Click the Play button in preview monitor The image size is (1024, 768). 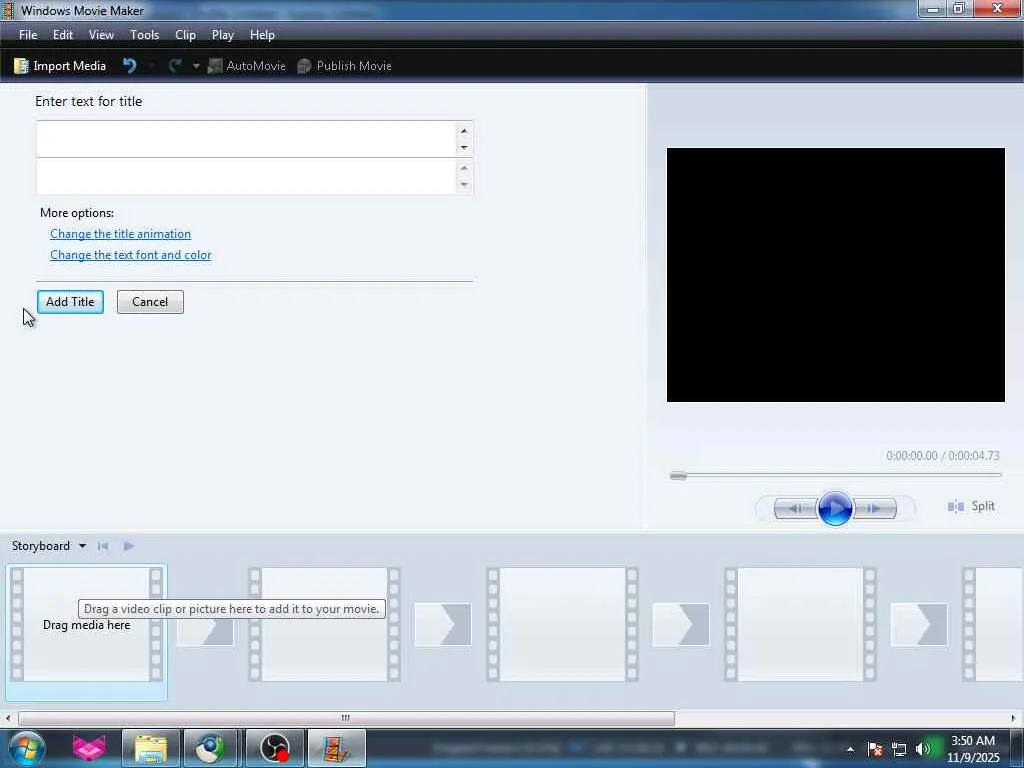click(835, 508)
